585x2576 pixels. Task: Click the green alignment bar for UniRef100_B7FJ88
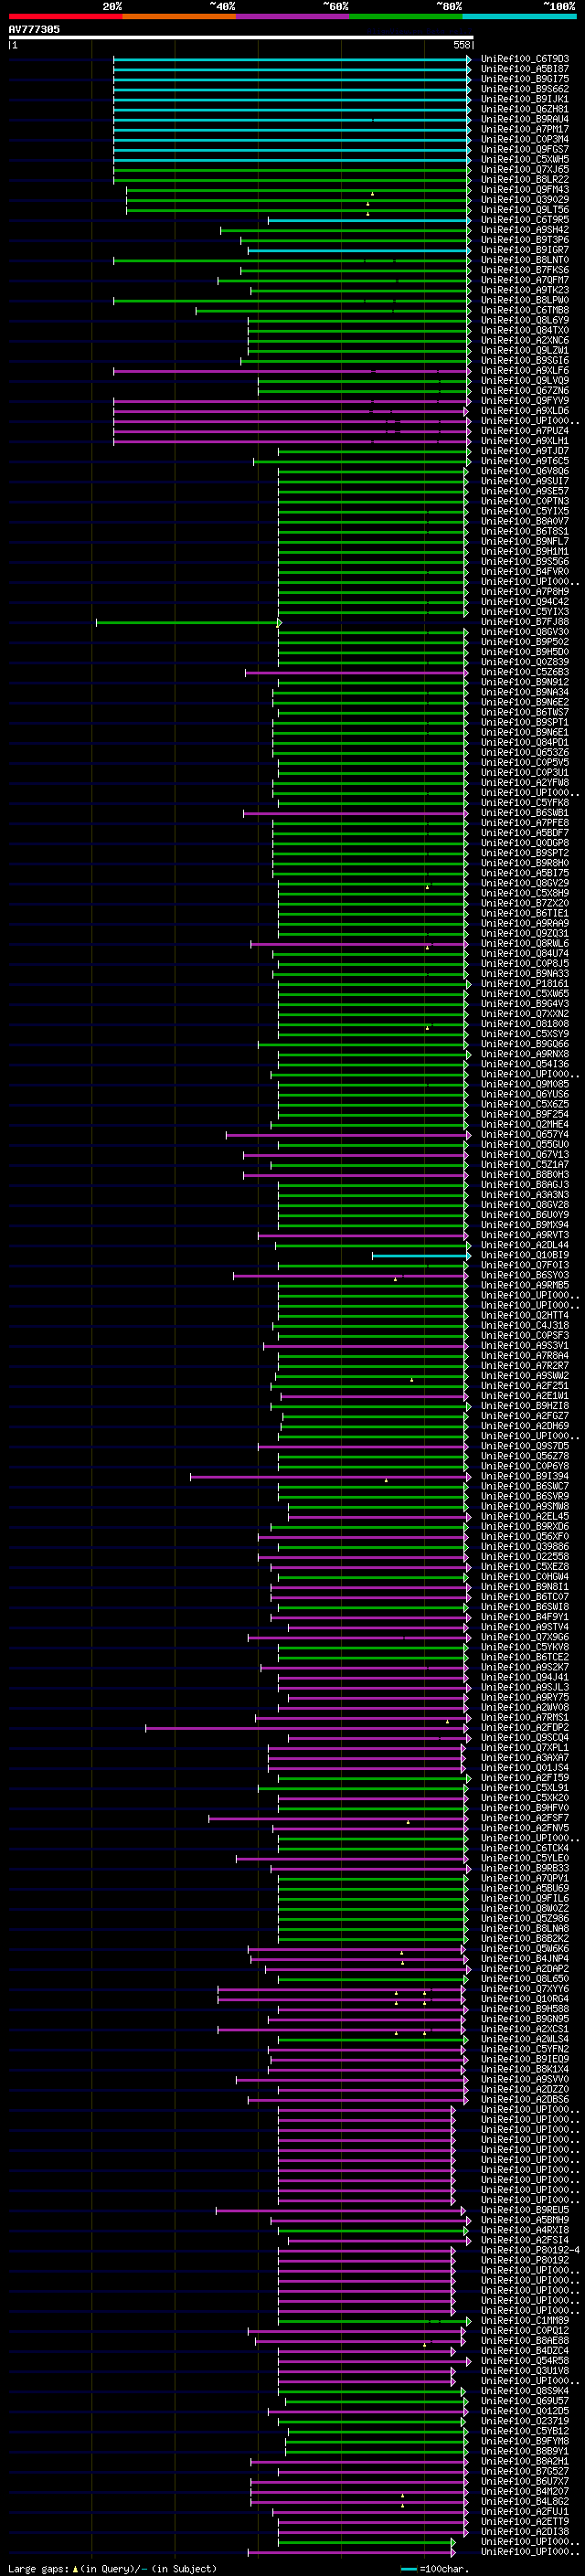[188, 622]
